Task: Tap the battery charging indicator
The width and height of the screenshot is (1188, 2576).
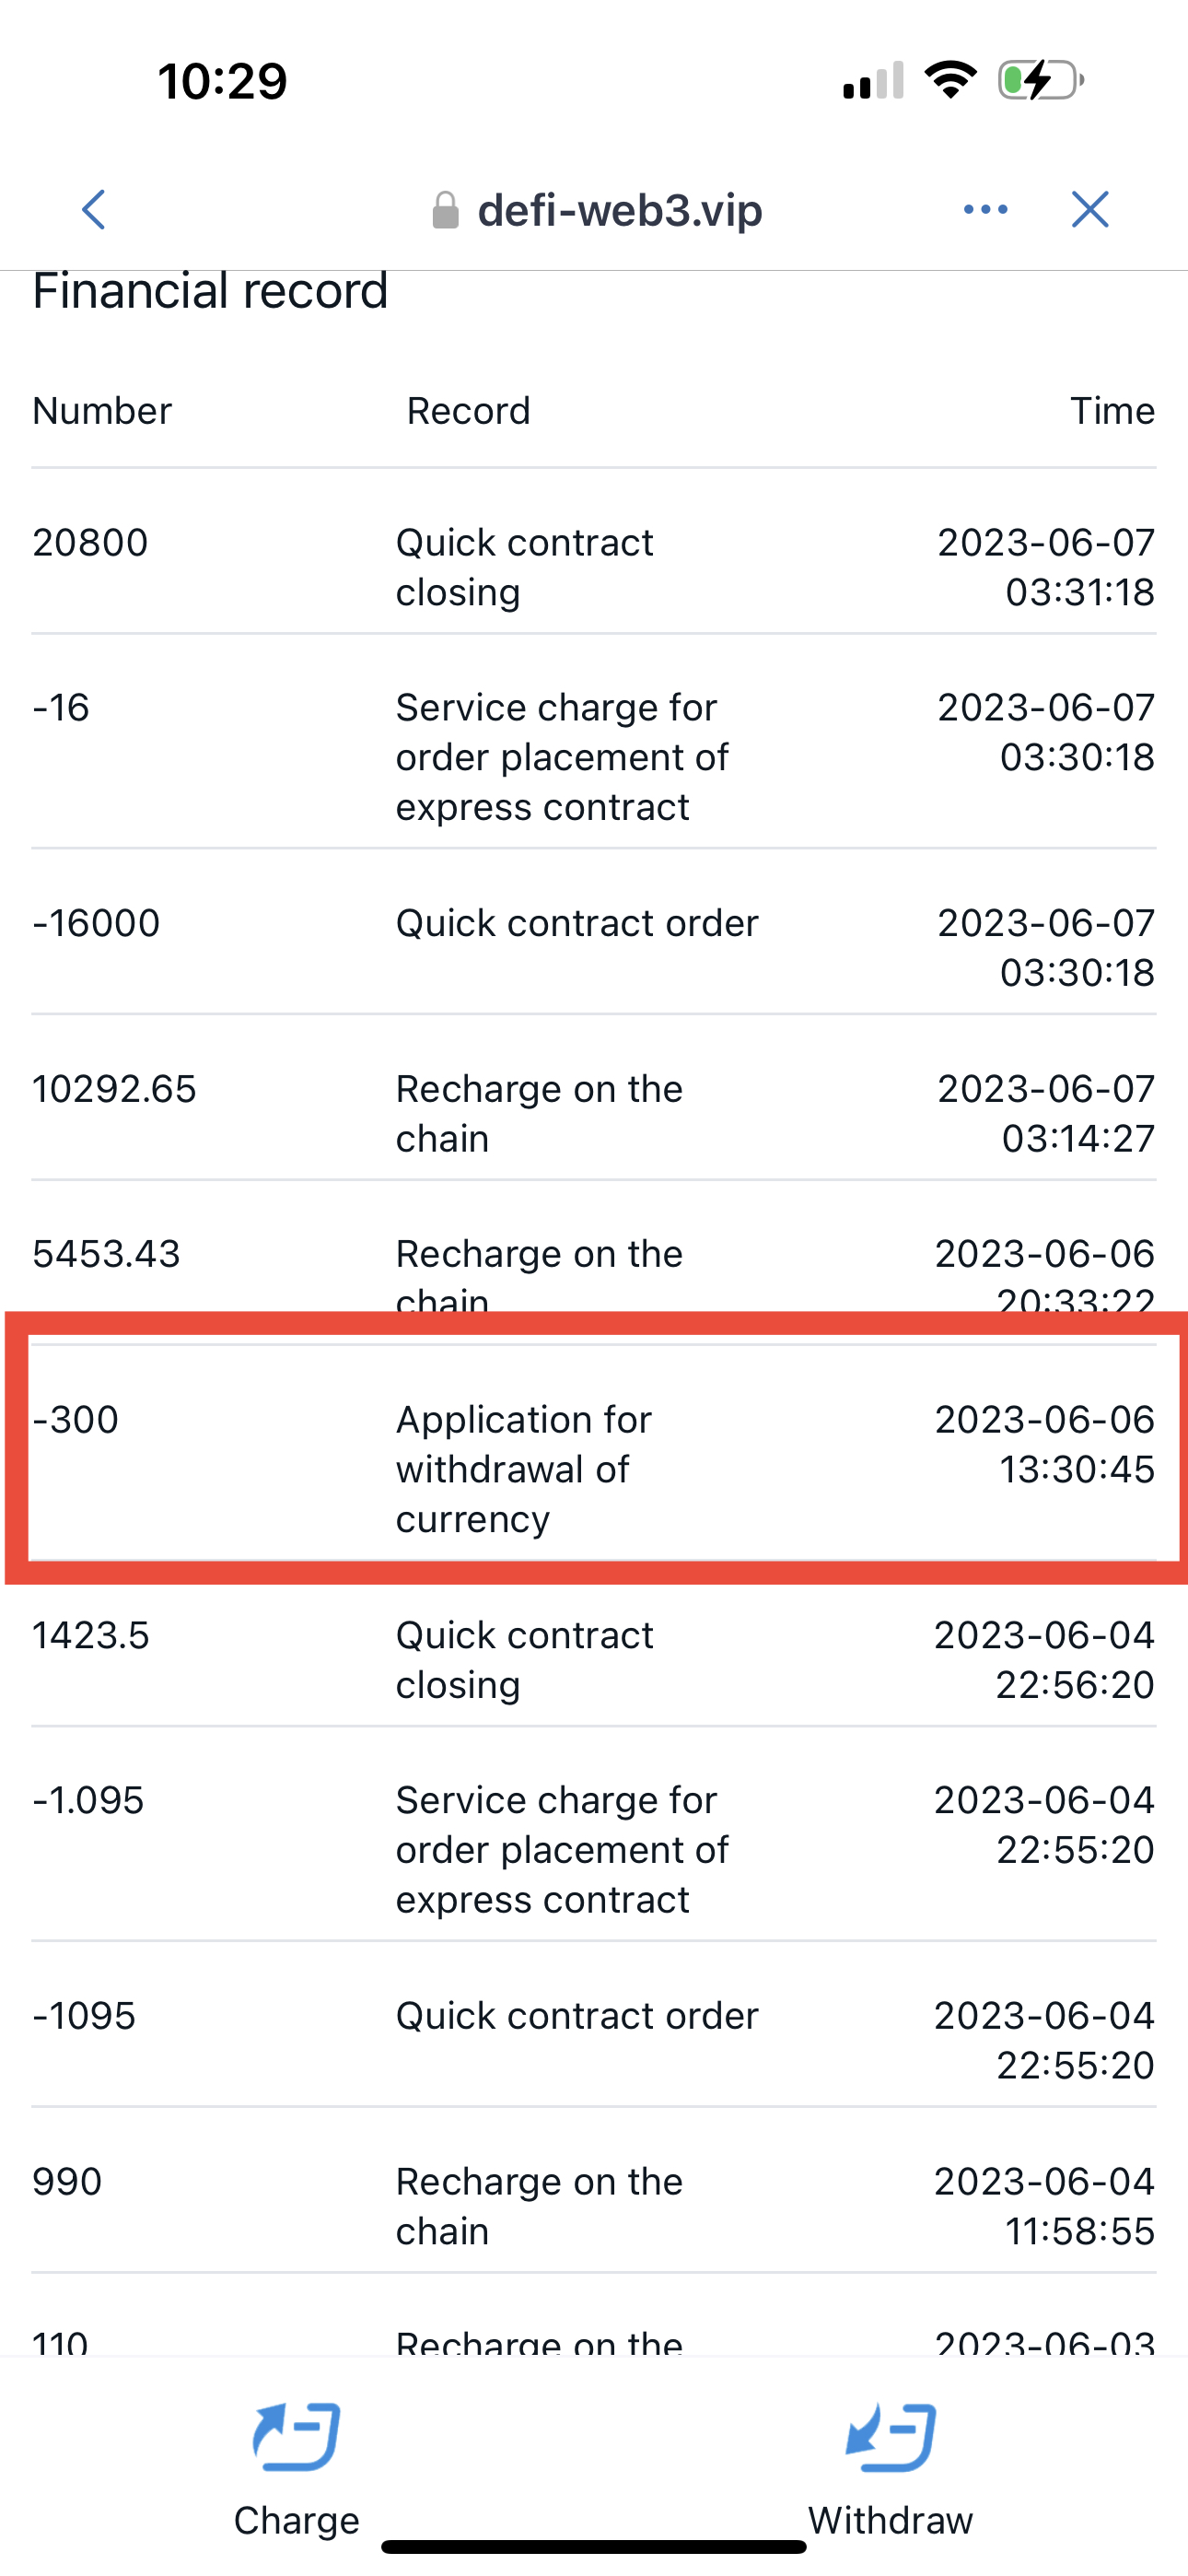Action: (x=1040, y=80)
